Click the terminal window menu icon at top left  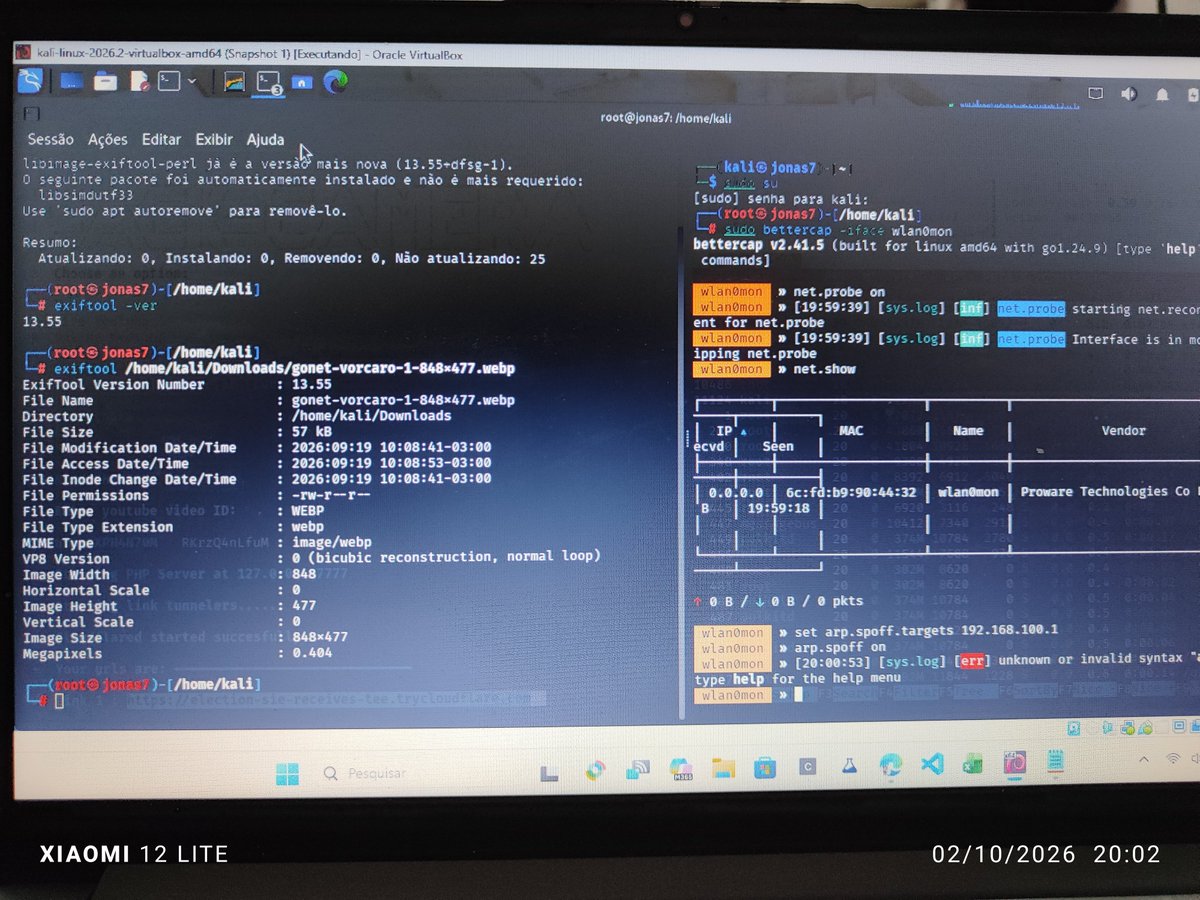[31, 113]
